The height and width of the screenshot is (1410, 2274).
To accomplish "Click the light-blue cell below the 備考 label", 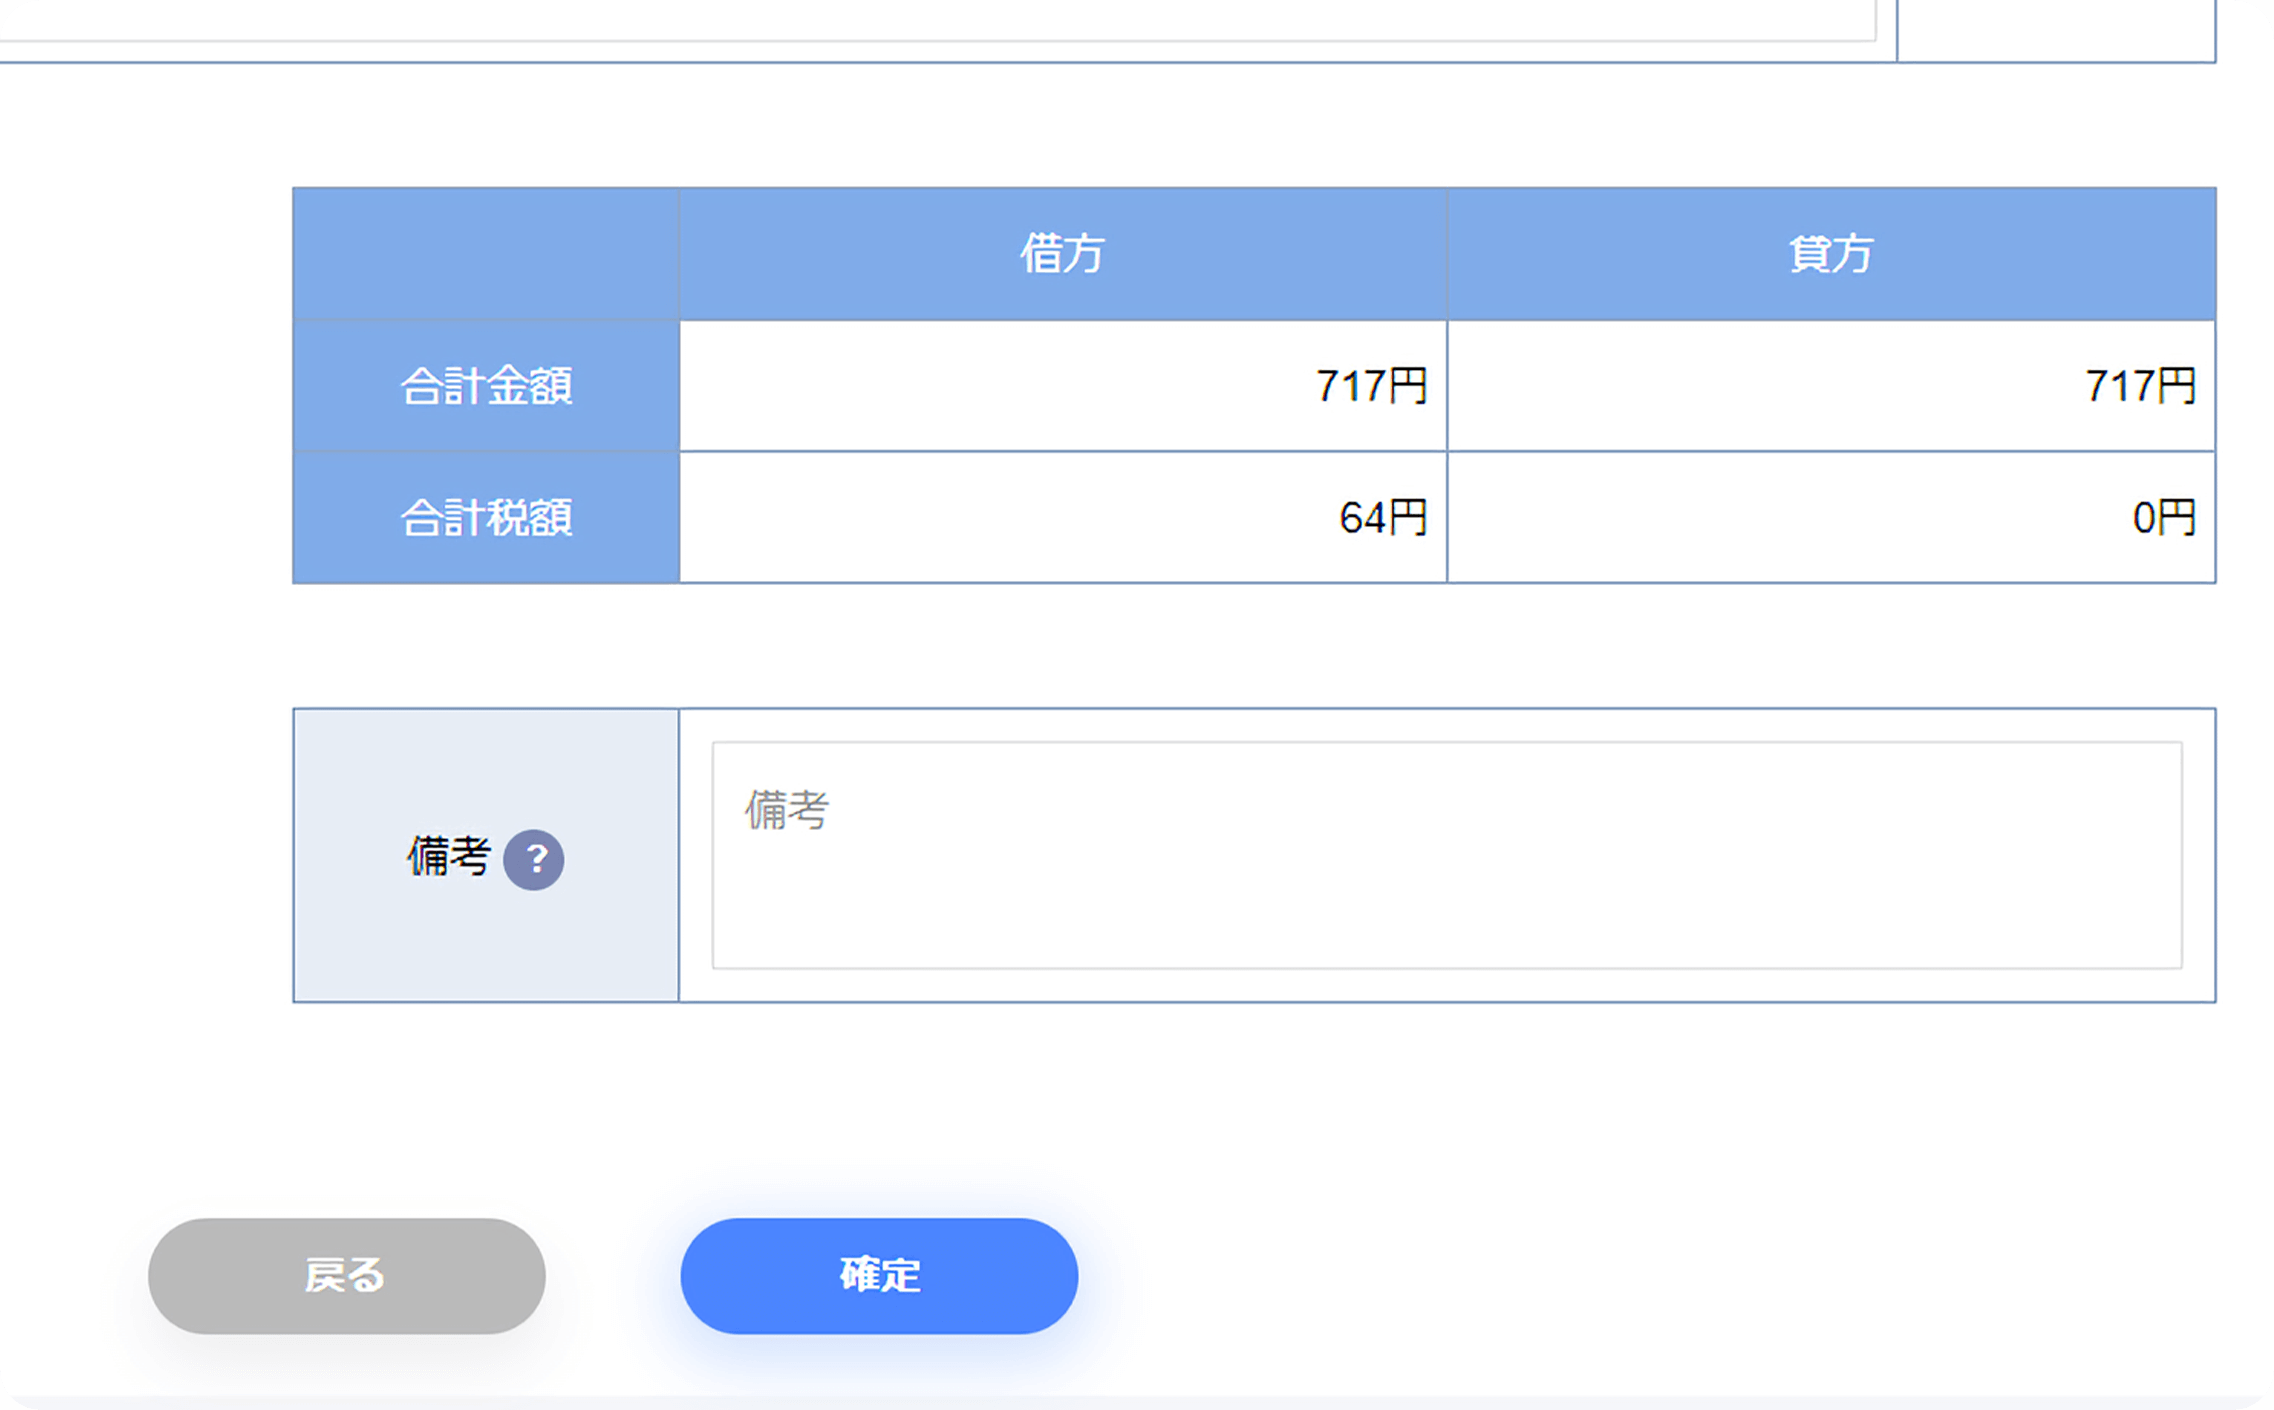I will 486,950.
